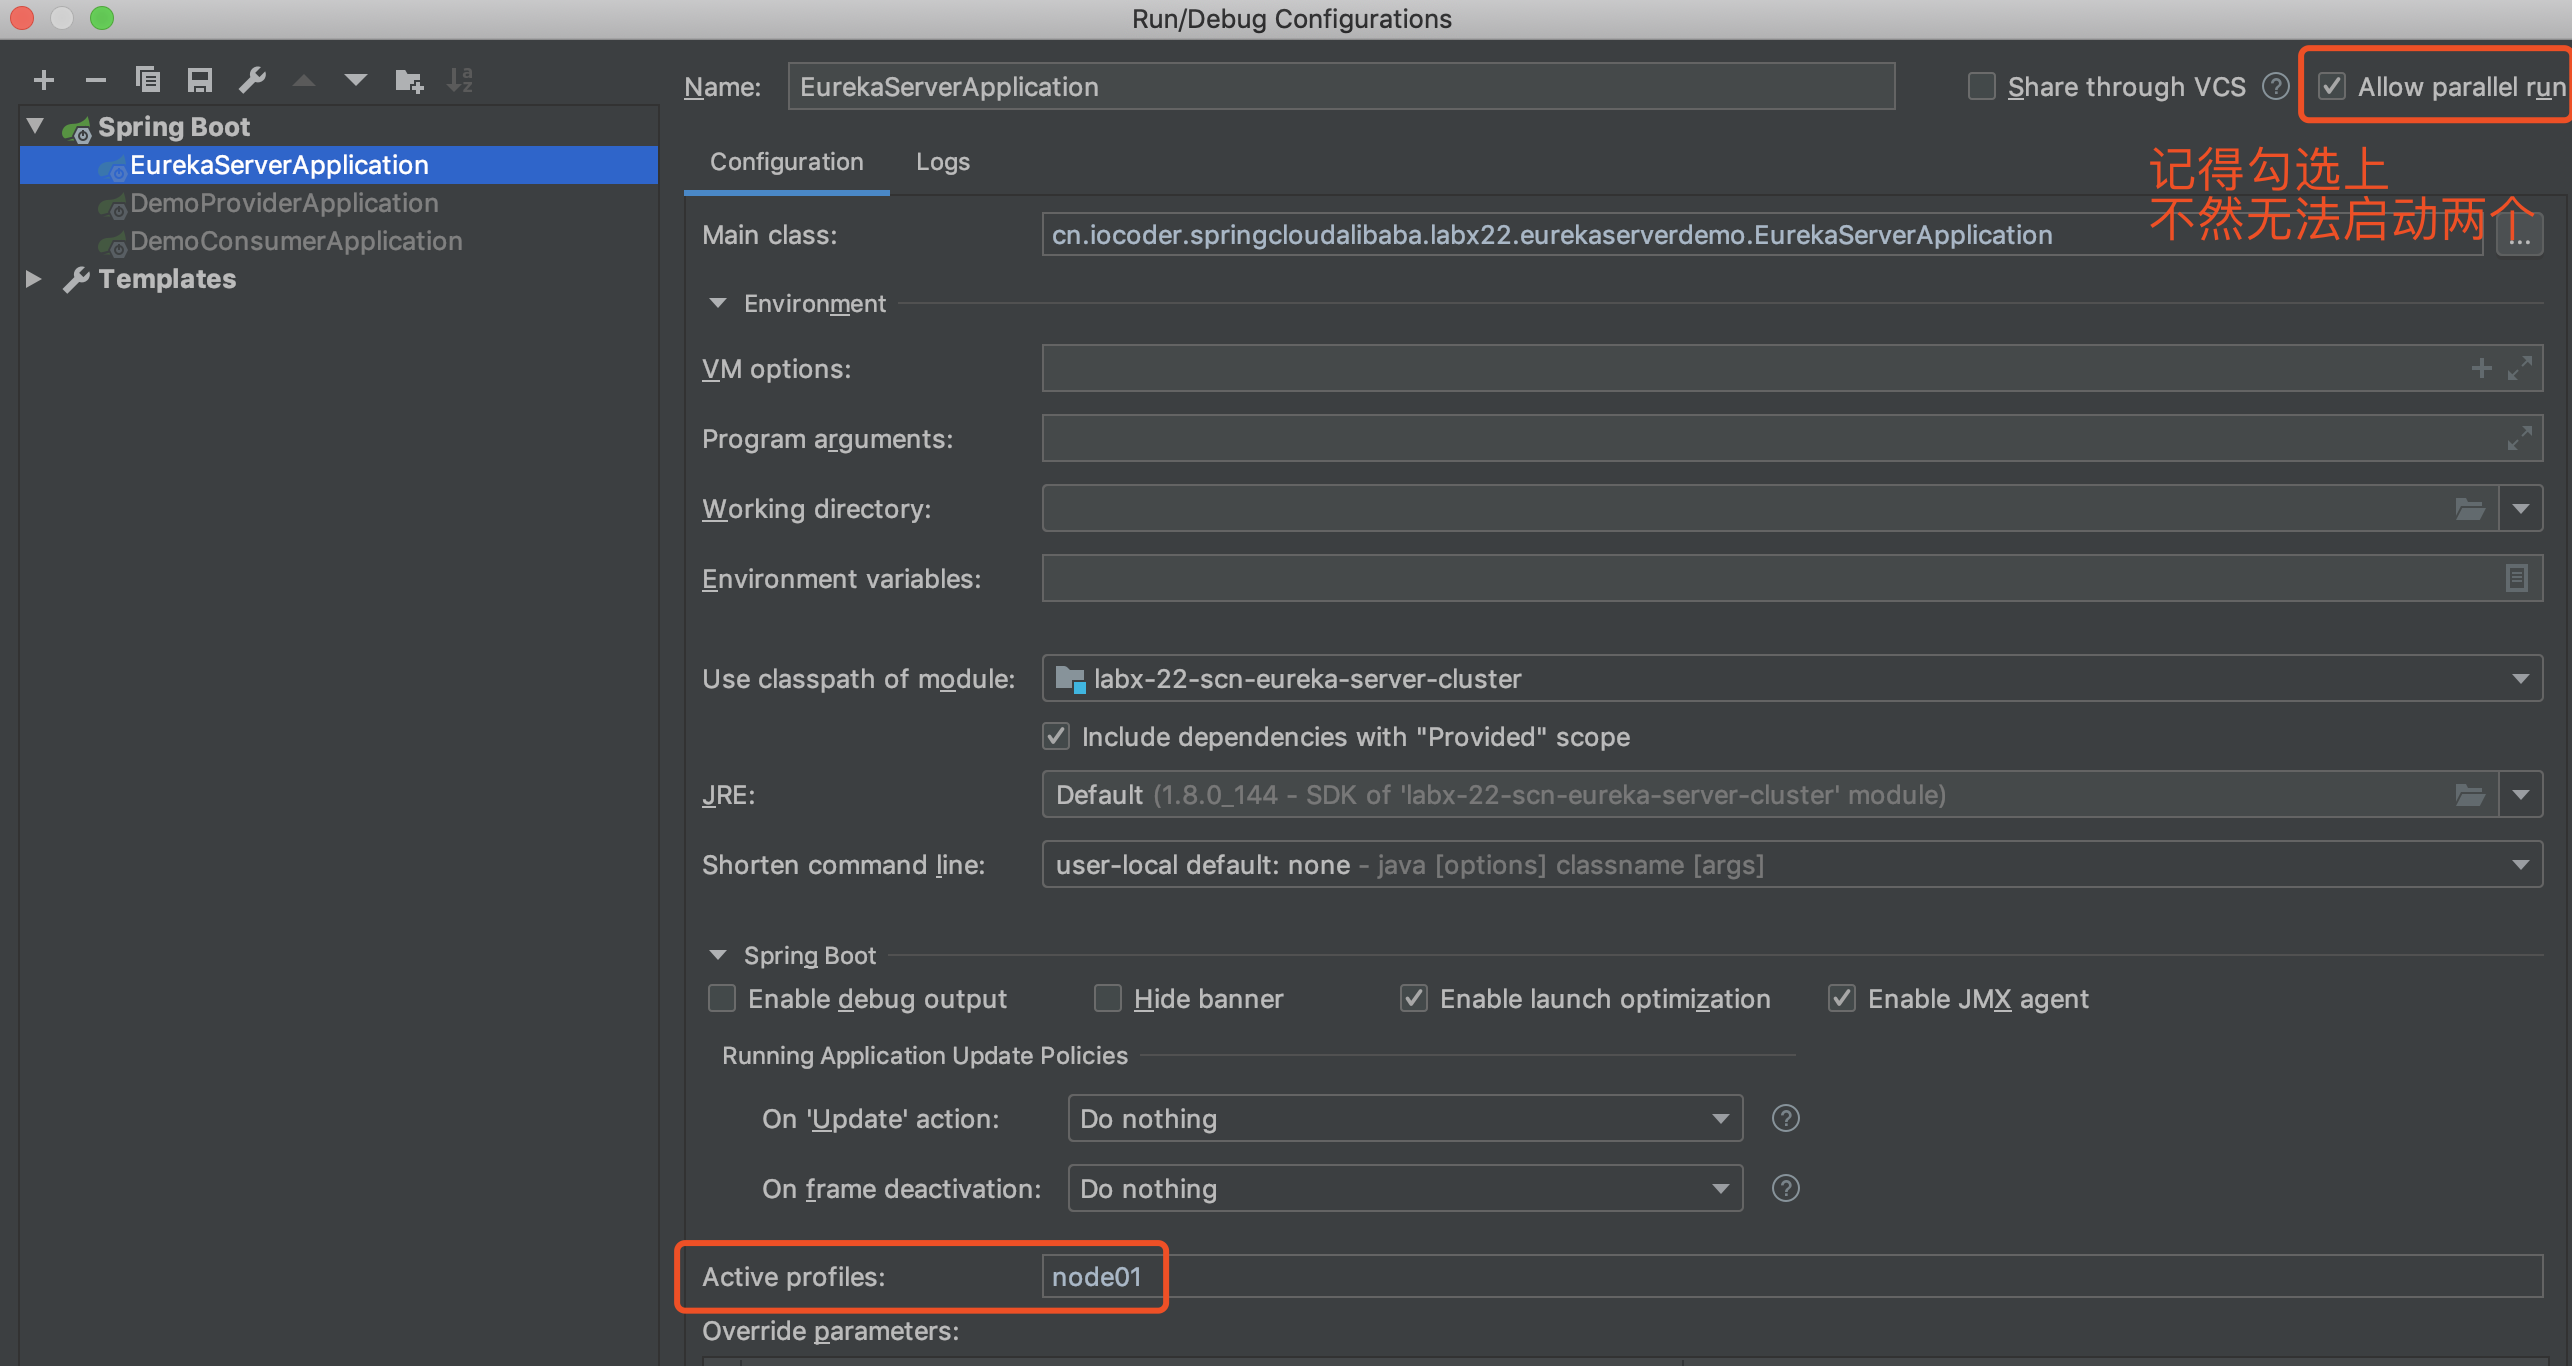
Task: Switch to the Logs tab
Action: pos(942,162)
